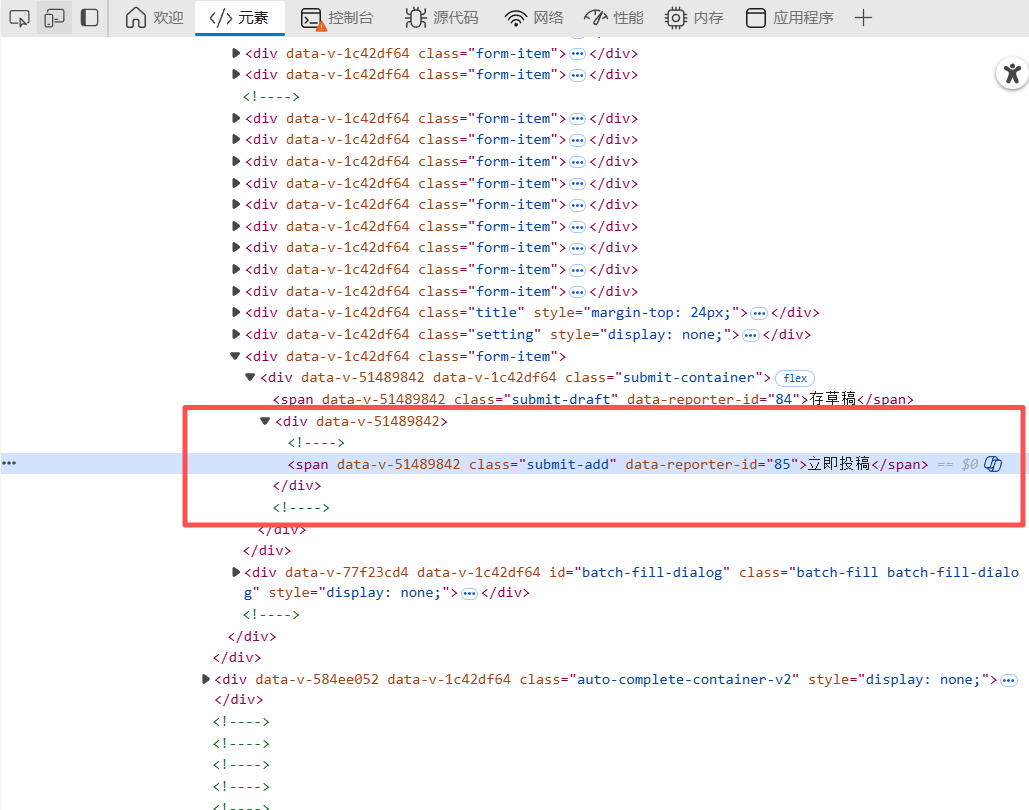Collapse the submit-container div node
The width and height of the screenshot is (1029, 810).
(x=250, y=378)
